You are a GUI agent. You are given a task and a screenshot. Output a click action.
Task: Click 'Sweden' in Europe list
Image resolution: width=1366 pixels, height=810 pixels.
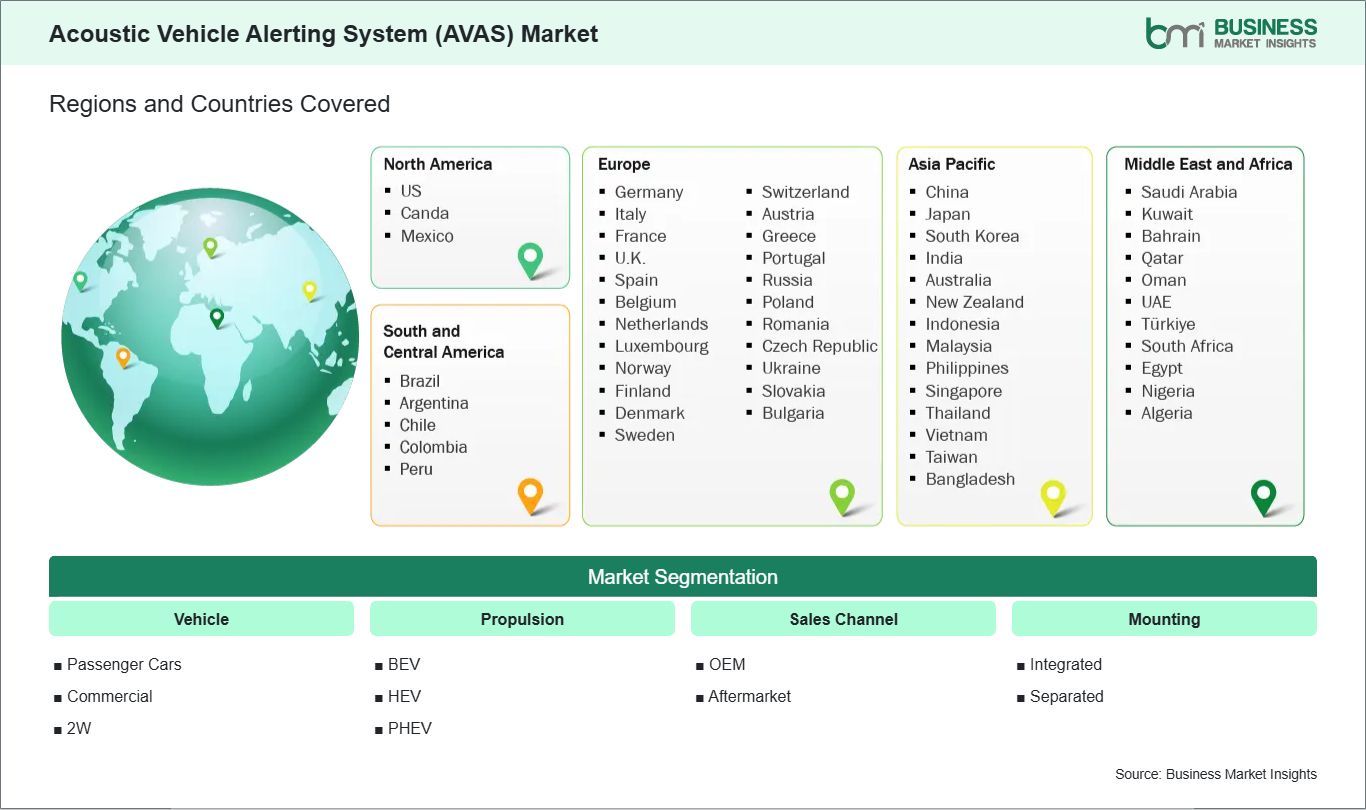coord(645,435)
